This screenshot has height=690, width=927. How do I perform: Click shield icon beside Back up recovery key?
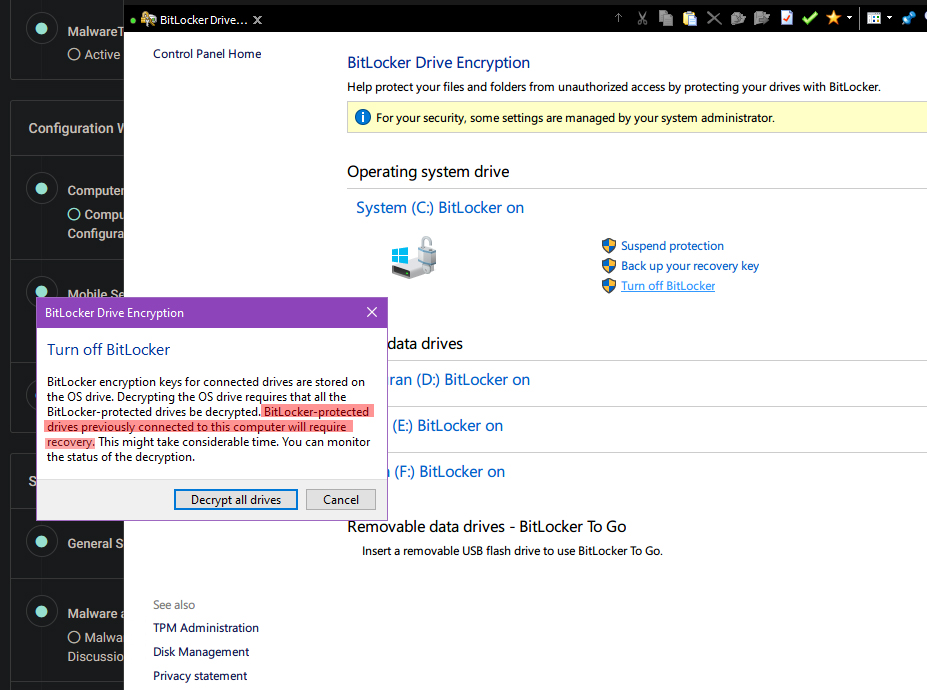tap(609, 265)
